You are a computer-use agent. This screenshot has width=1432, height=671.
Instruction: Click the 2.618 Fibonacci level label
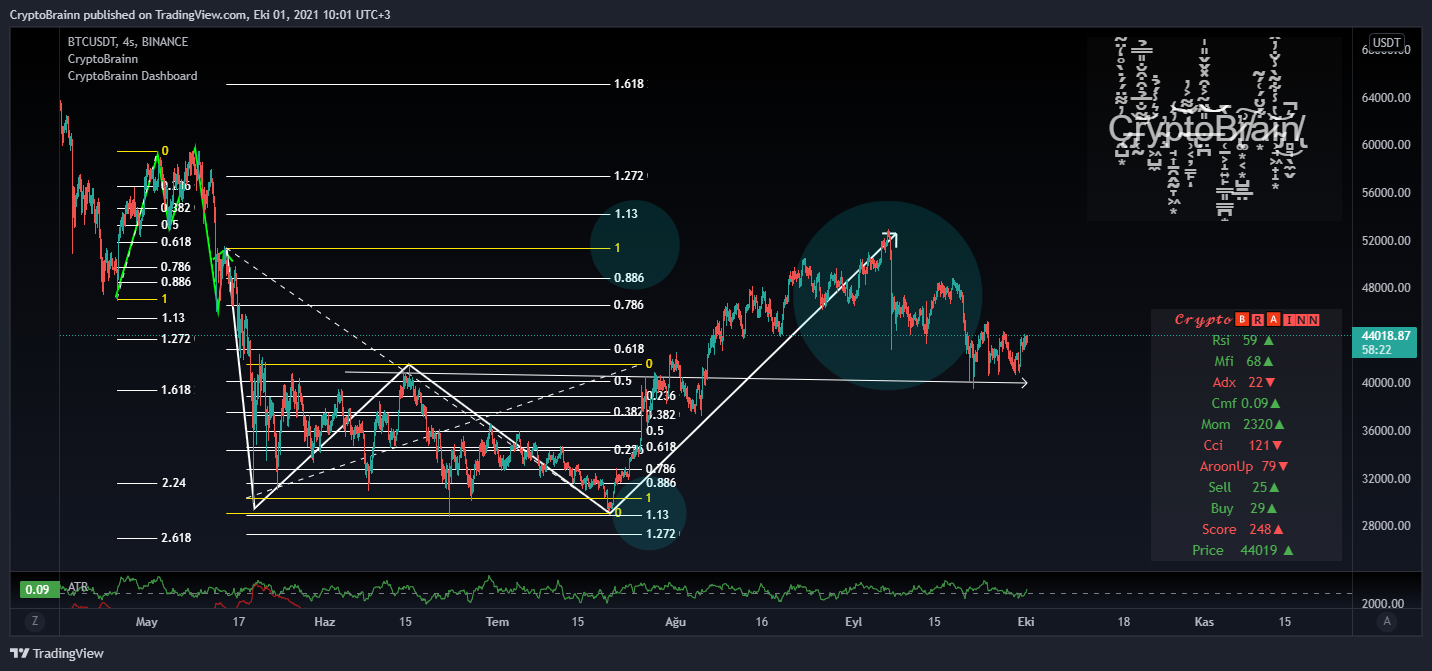[x=176, y=538]
